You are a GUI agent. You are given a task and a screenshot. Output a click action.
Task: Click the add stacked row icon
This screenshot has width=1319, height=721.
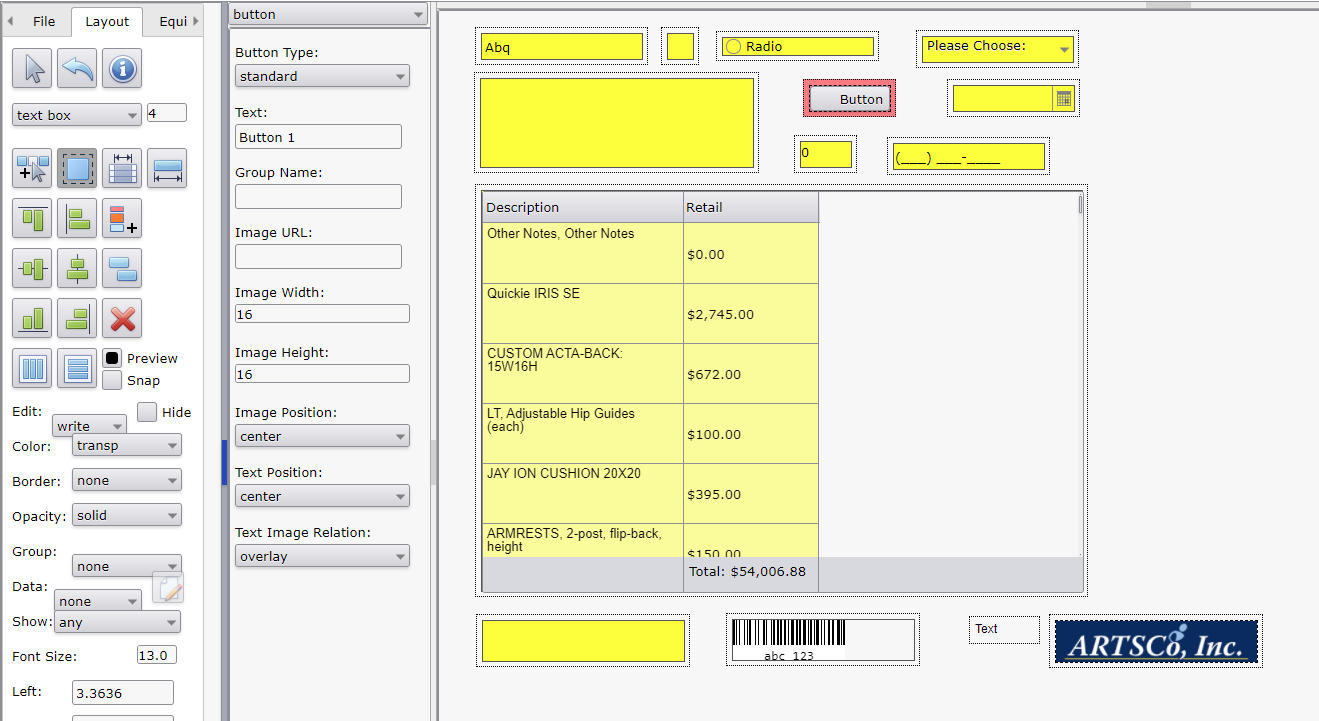click(x=122, y=218)
